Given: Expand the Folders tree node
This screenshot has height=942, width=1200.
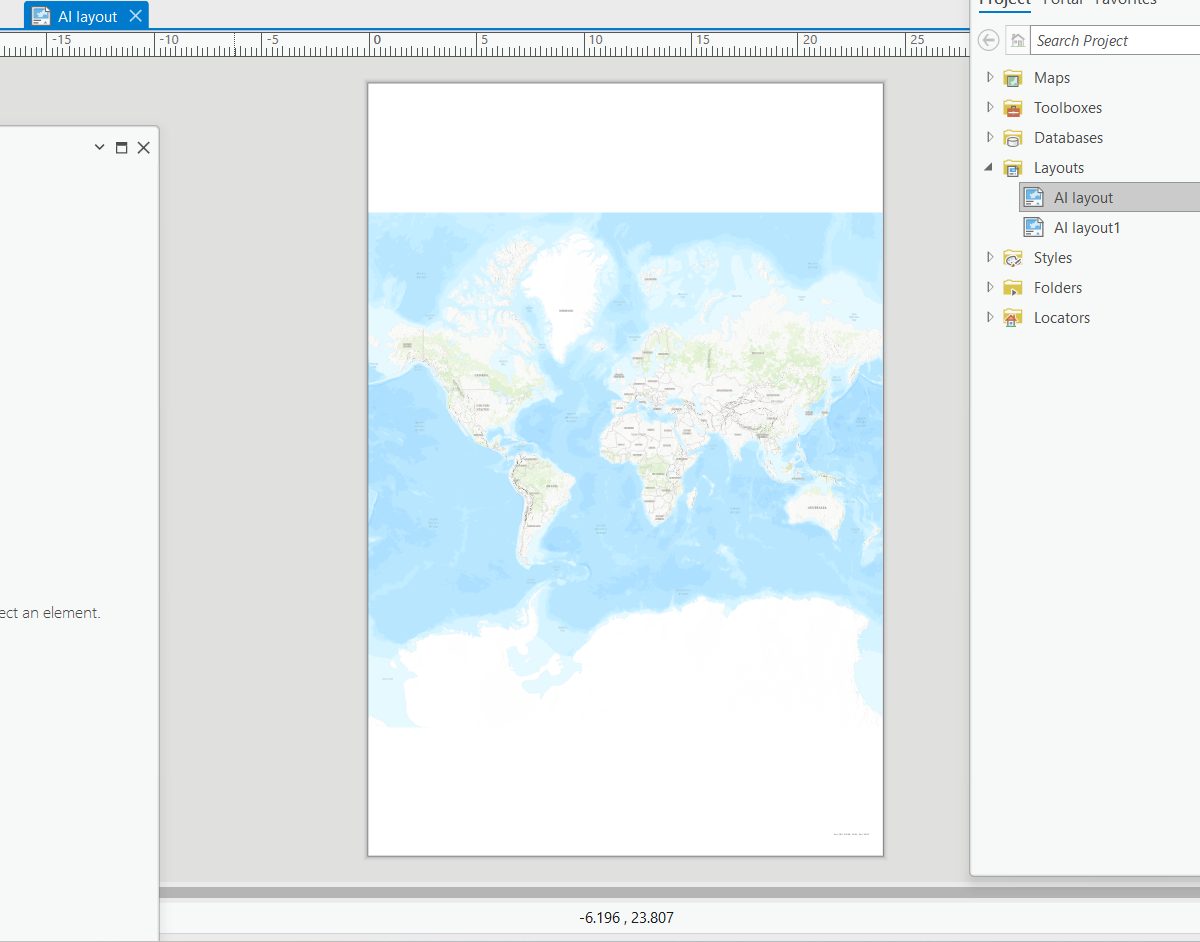Looking at the screenshot, I should click(989, 287).
